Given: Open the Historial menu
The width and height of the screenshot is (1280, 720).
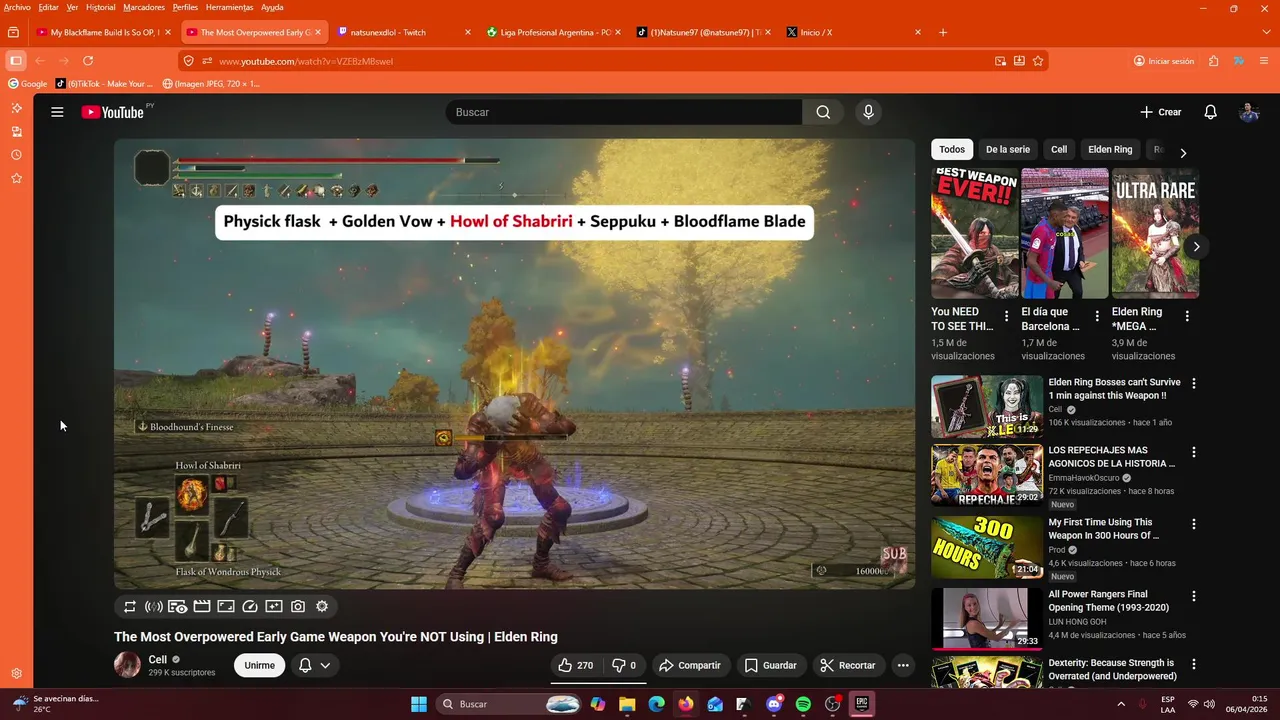Looking at the screenshot, I should click(x=100, y=7).
